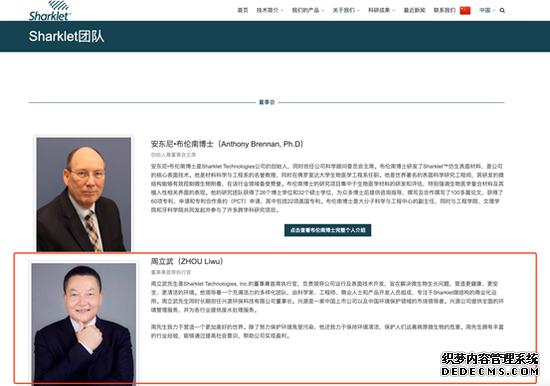
Task: Expand the 技术简介 menu
Action: pos(270,11)
